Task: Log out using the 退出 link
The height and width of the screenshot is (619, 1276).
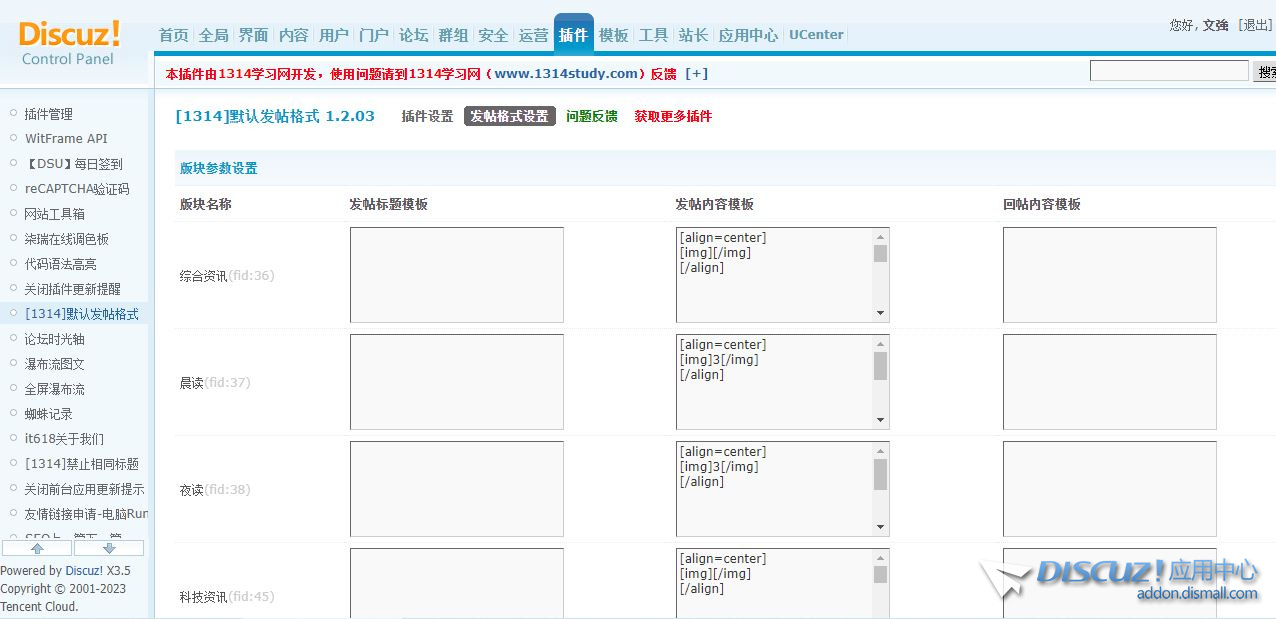Action: [x=1255, y=25]
